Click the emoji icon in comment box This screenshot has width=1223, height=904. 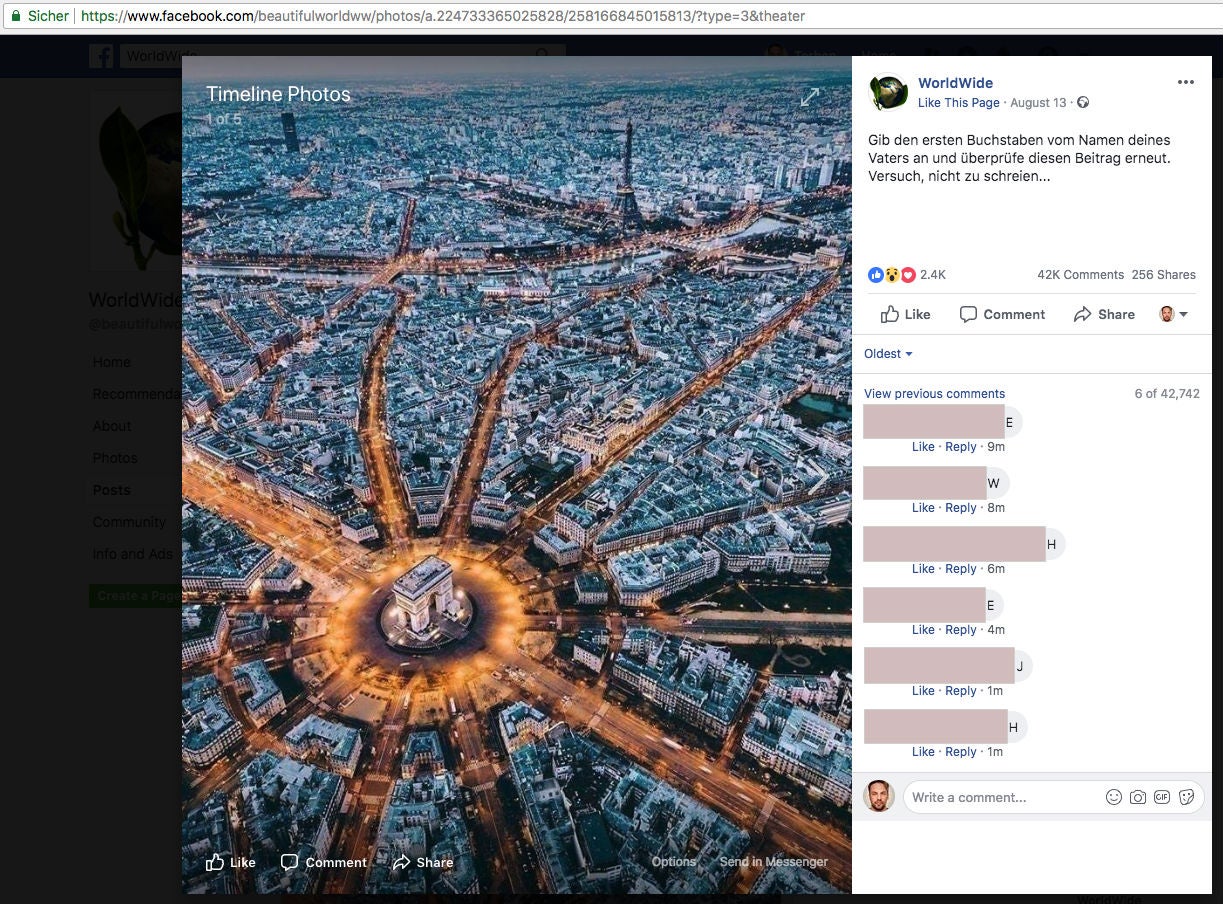[x=1113, y=797]
